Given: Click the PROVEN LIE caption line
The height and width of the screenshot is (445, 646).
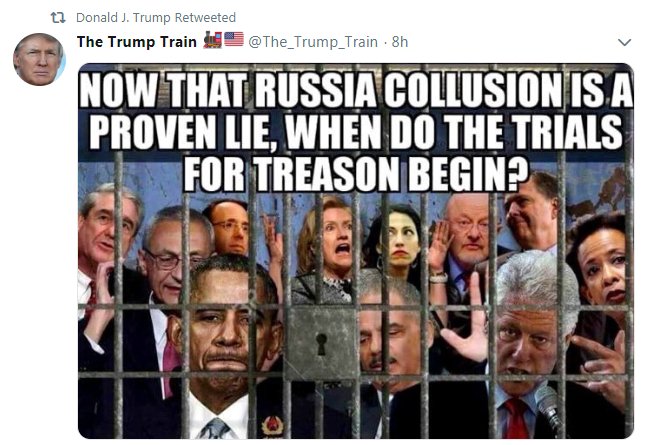Looking at the screenshot, I should coord(356,132).
